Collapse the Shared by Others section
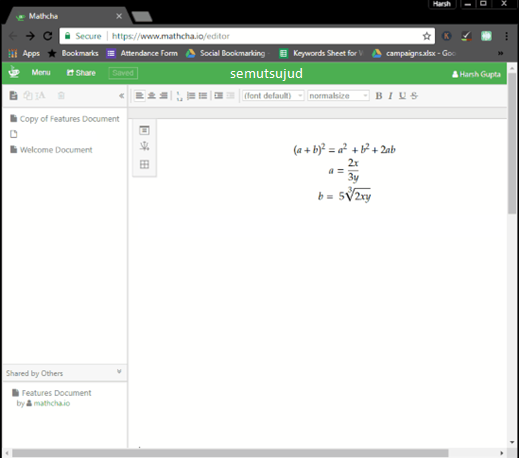Screen dimensions: 519x458 [119, 371]
